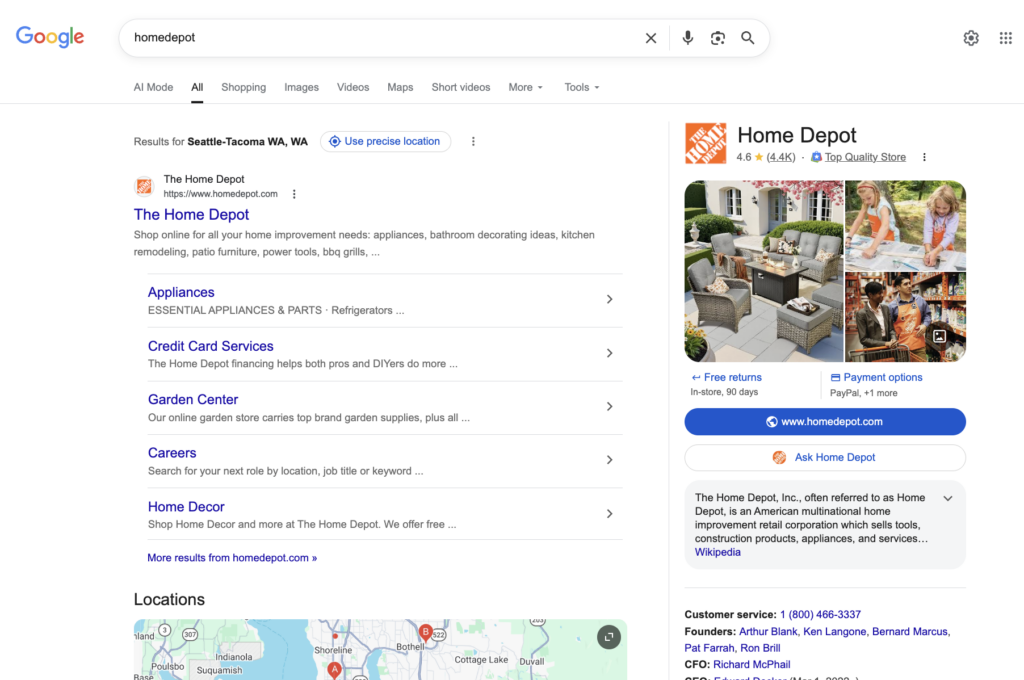Open the Tools dropdown
The image size is (1024, 680).
pyautogui.click(x=581, y=87)
